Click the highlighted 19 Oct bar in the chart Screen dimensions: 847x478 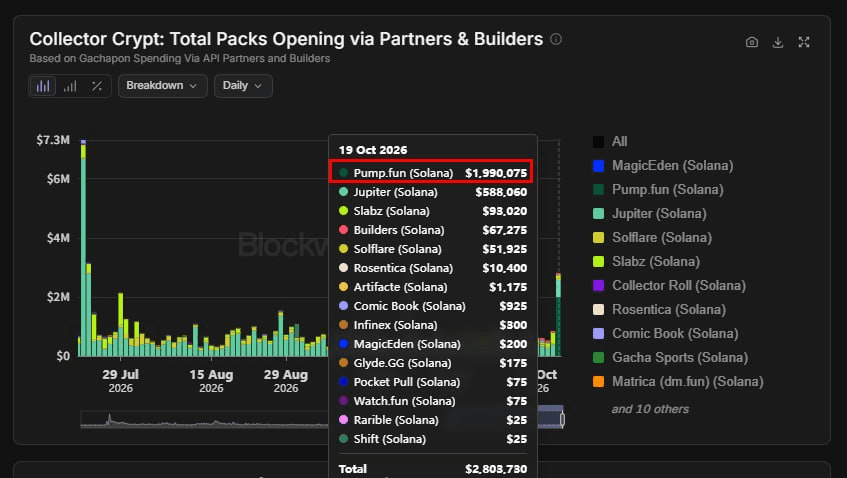click(x=559, y=315)
